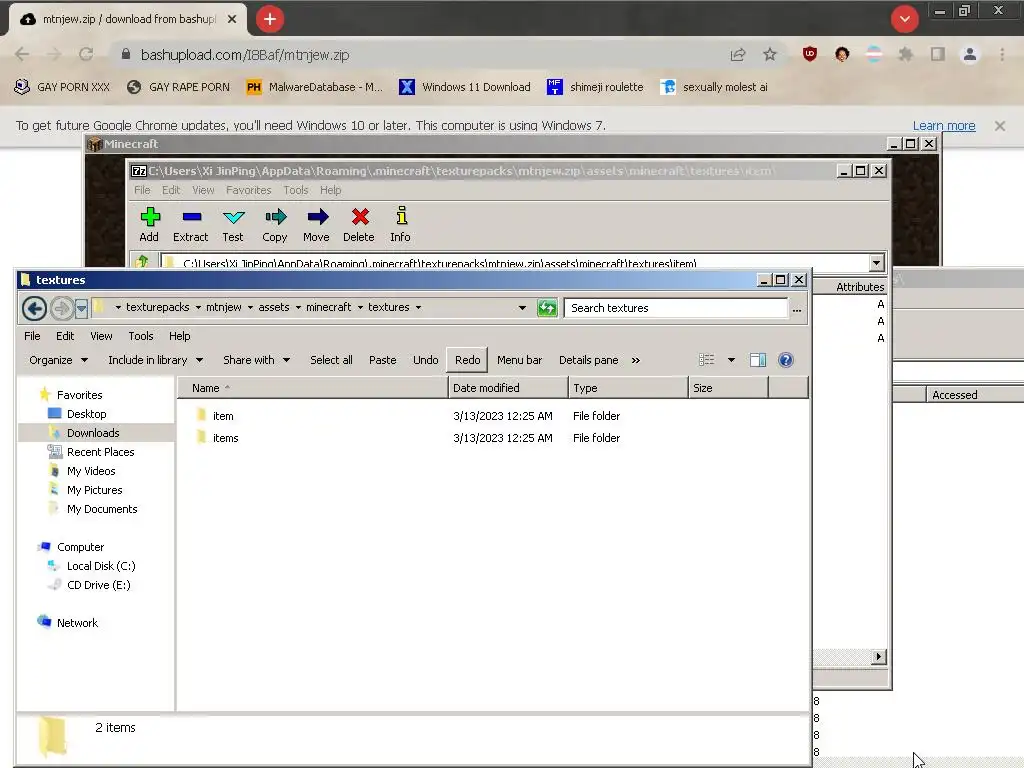
Task: Open Chrome three-dot menu
Action: click(1002, 55)
